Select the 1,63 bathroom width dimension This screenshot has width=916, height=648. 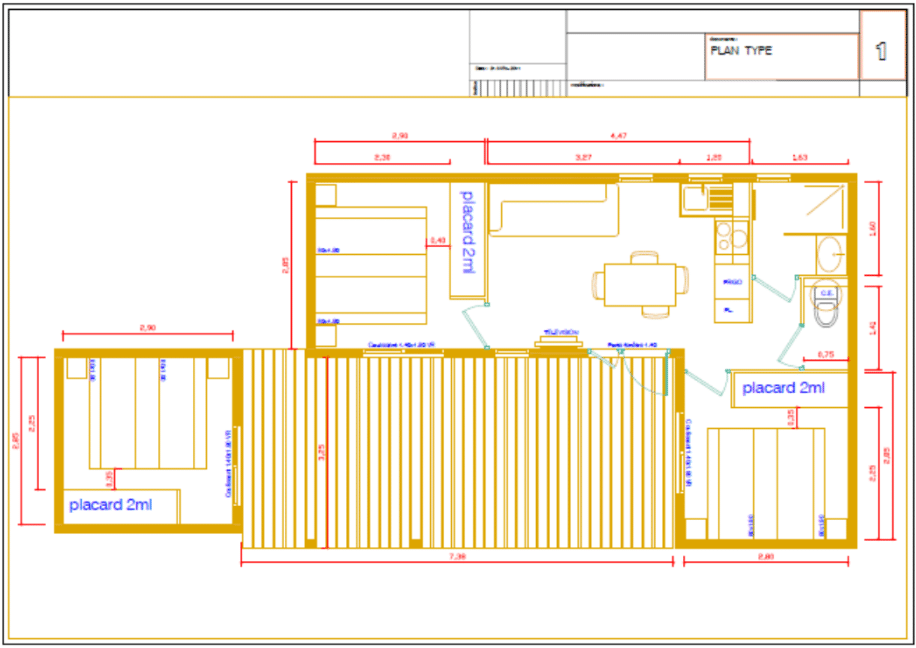point(800,157)
